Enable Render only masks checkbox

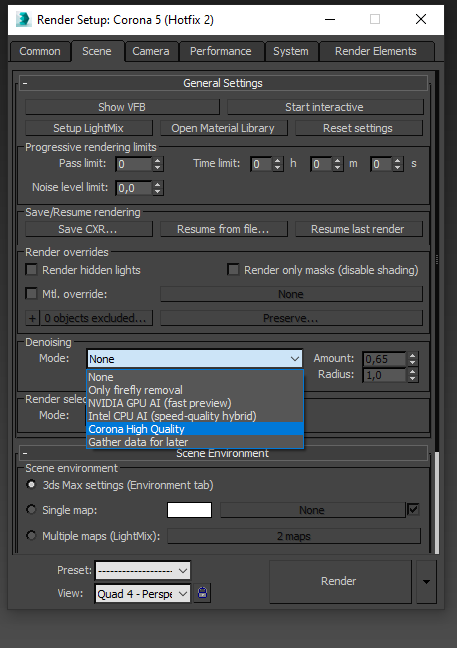point(233,270)
